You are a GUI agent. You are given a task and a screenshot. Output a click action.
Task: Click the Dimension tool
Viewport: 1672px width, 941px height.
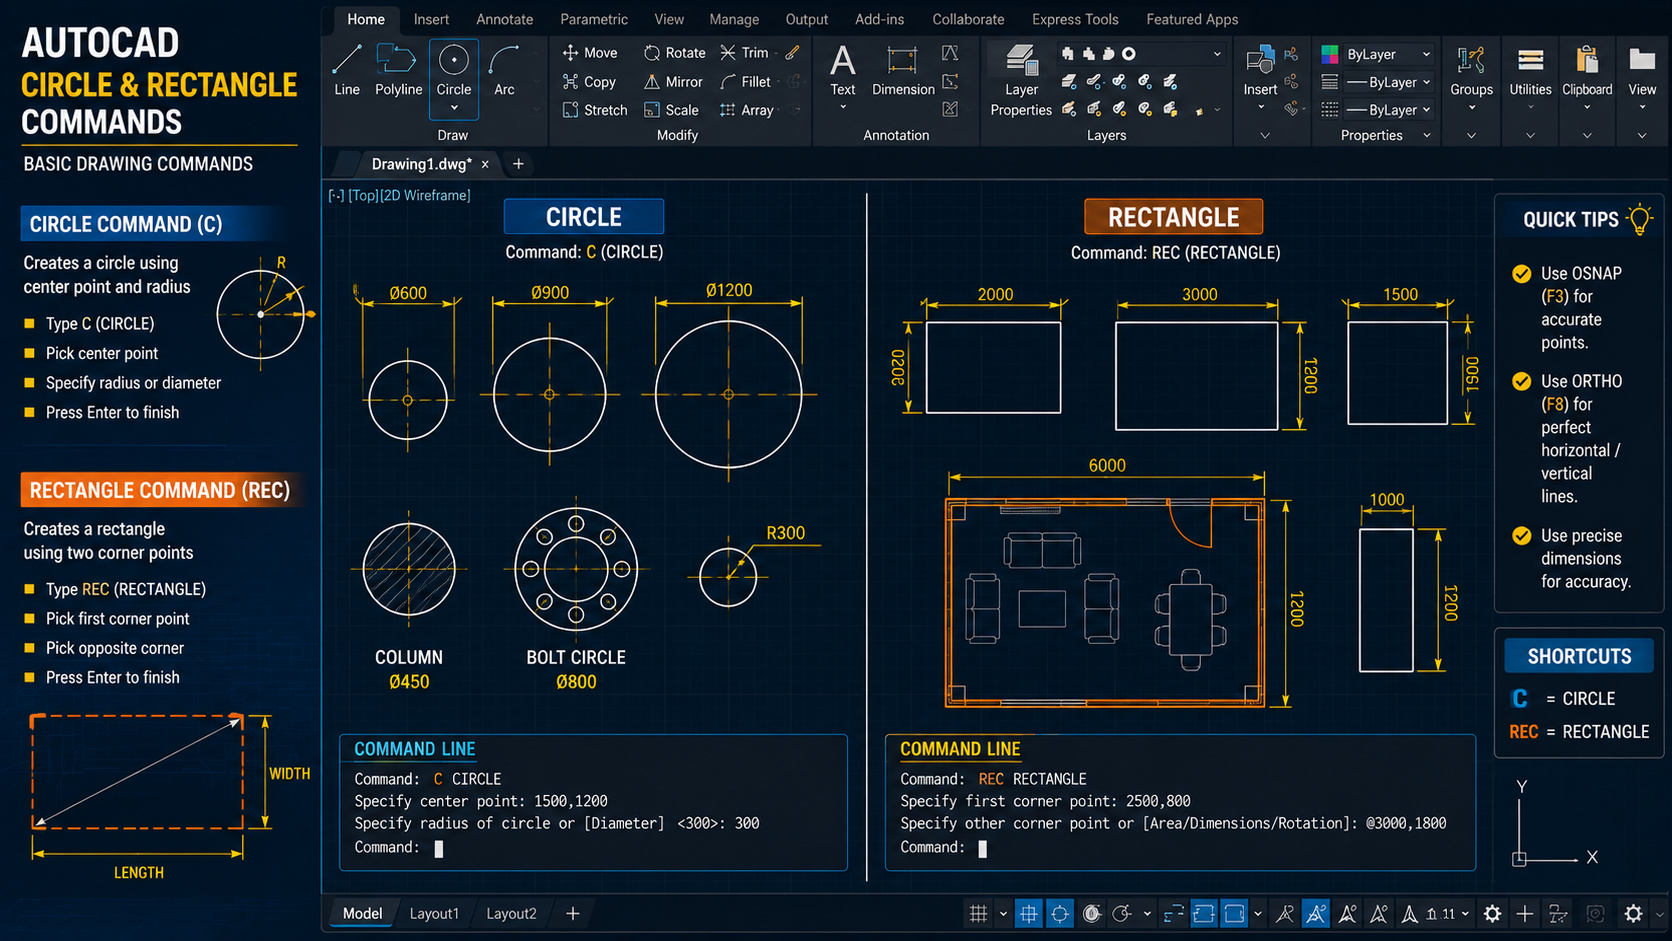tap(903, 70)
